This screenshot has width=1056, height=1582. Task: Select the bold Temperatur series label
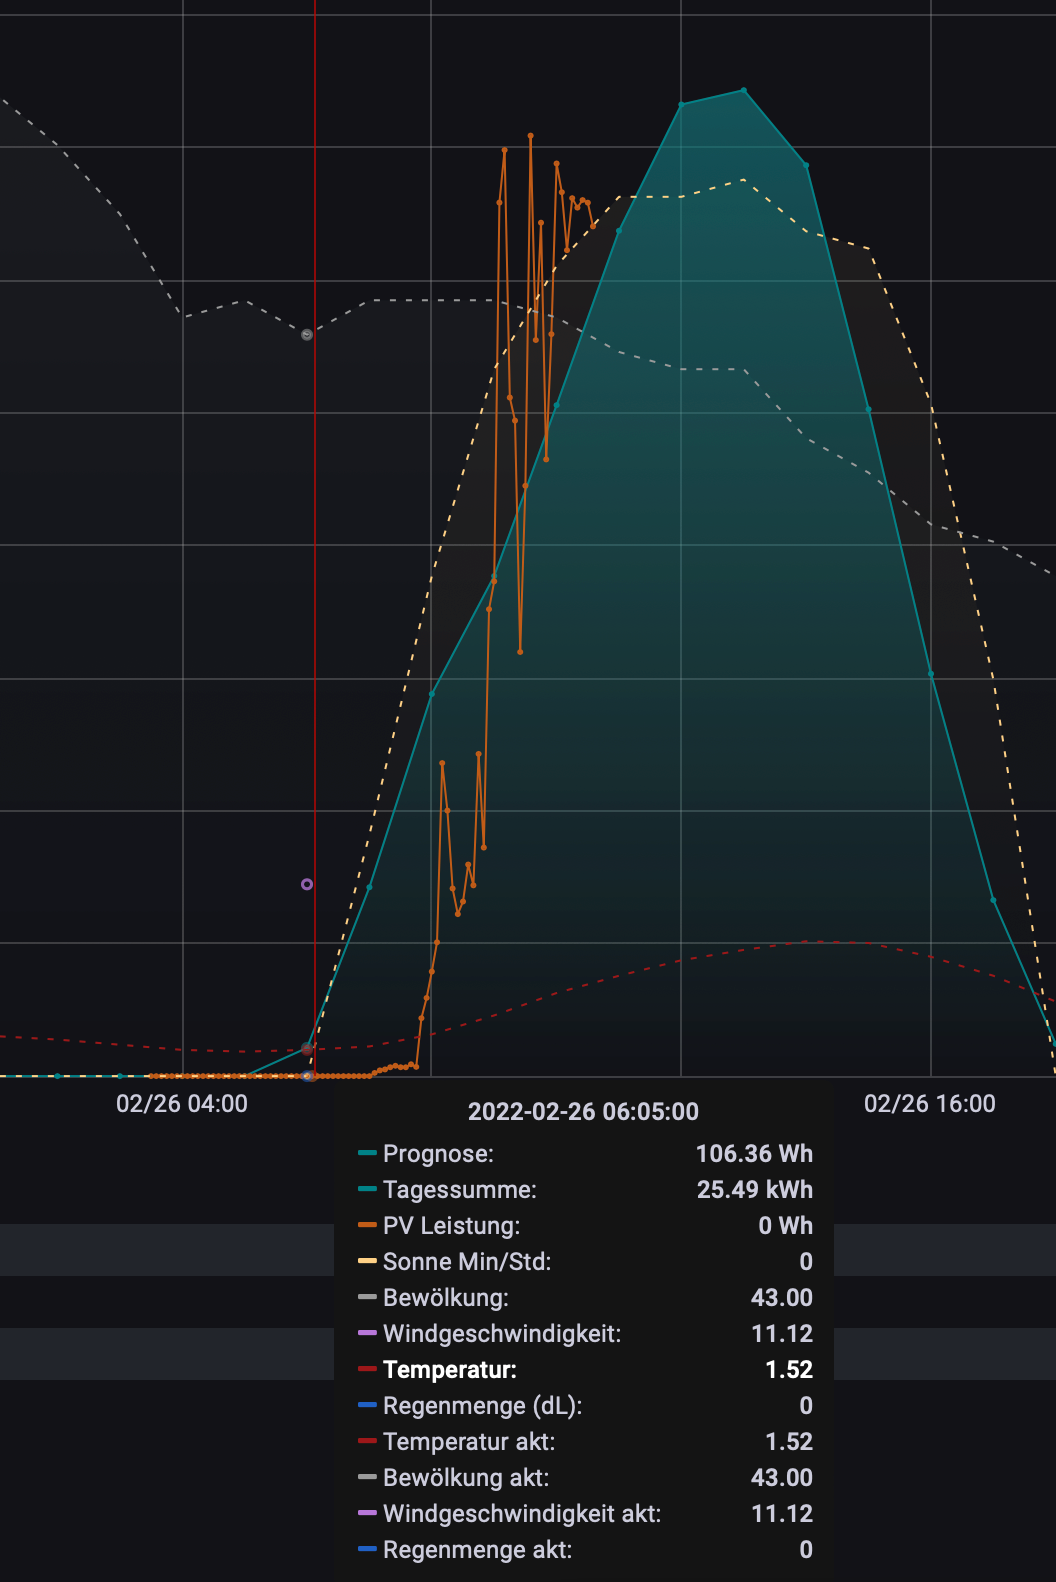[x=449, y=1370]
